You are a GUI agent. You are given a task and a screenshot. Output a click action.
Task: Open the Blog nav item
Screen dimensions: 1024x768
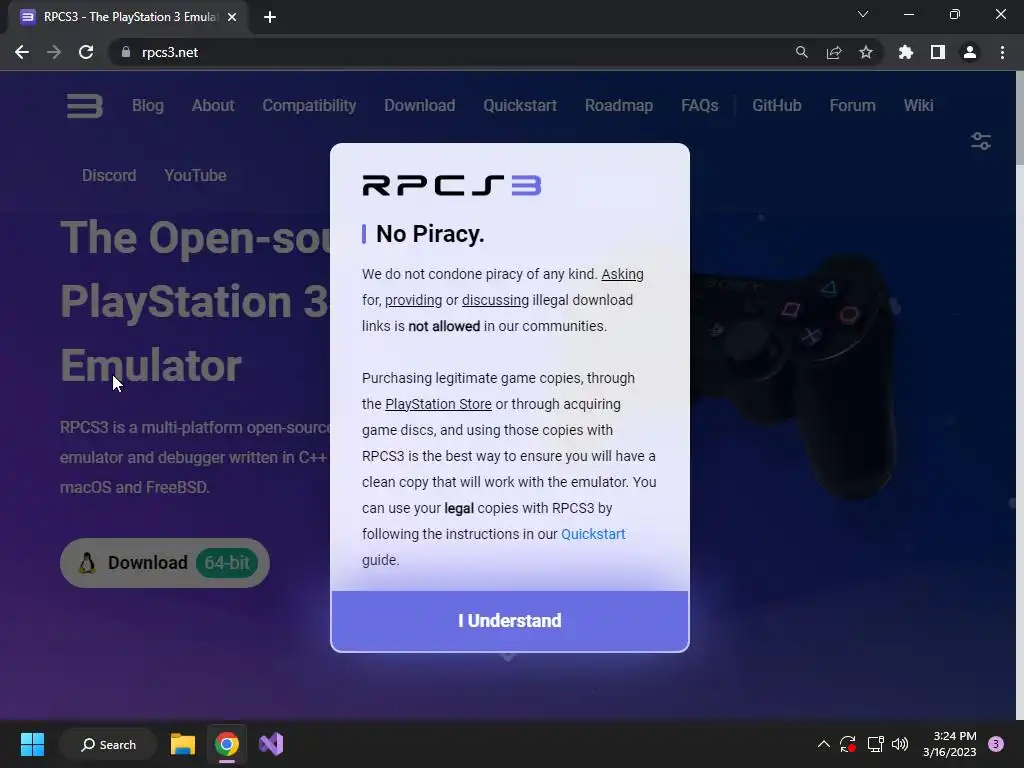(x=148, y=105)
